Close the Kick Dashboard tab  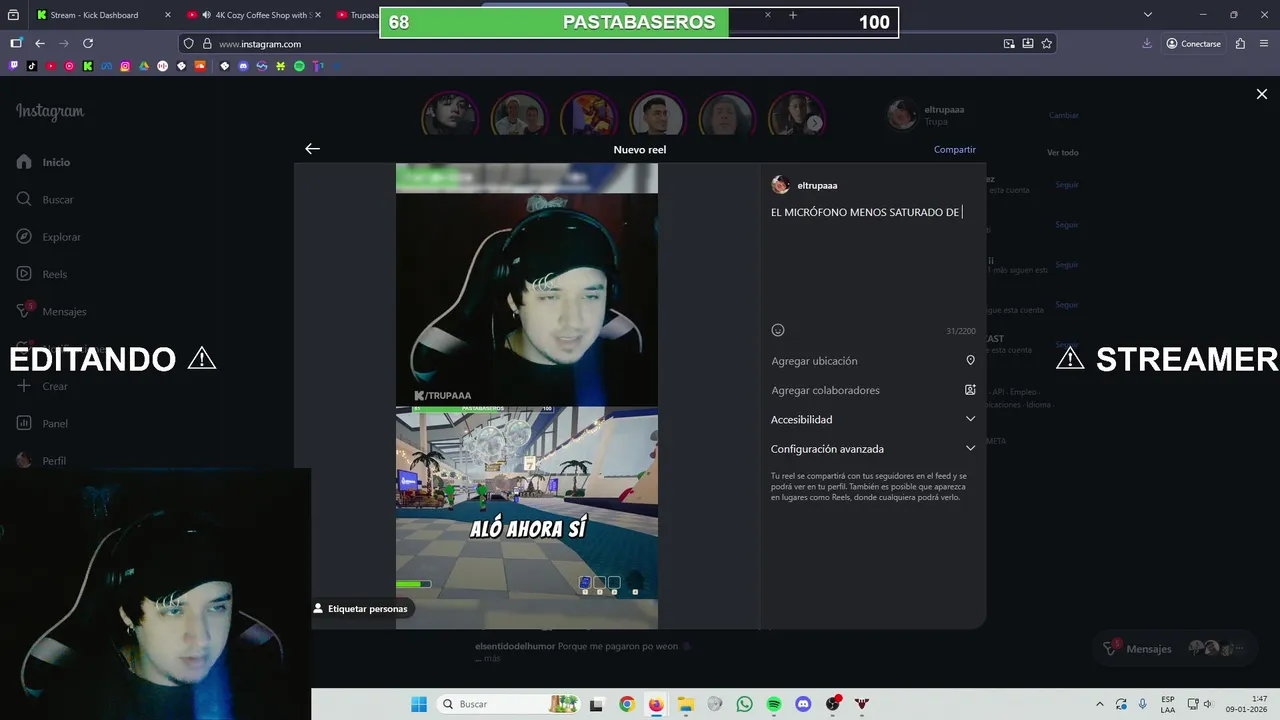(x=167, y=15)
